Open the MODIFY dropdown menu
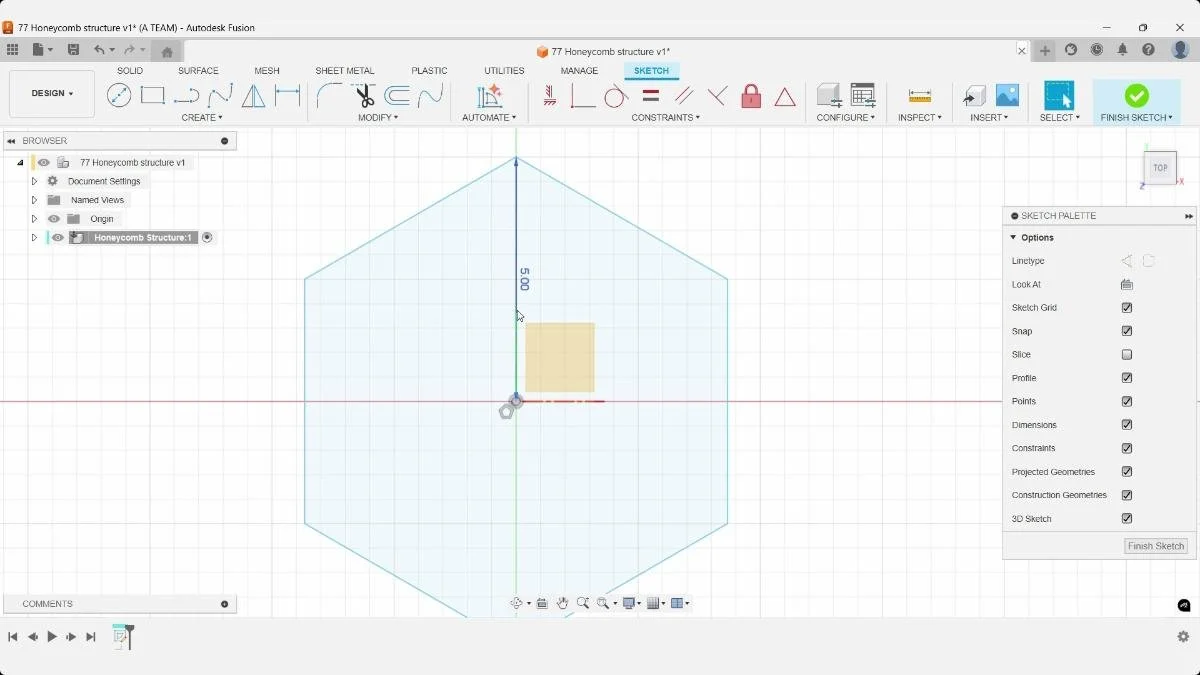 tap(378, 118)
